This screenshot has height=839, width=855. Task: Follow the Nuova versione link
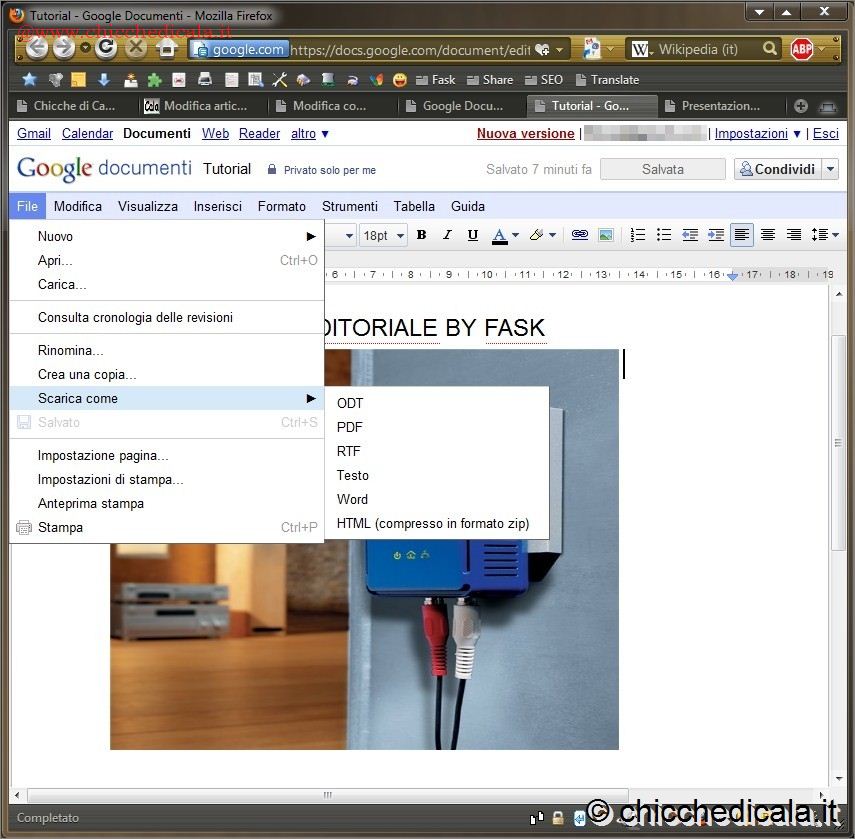[x=525, y=133]
